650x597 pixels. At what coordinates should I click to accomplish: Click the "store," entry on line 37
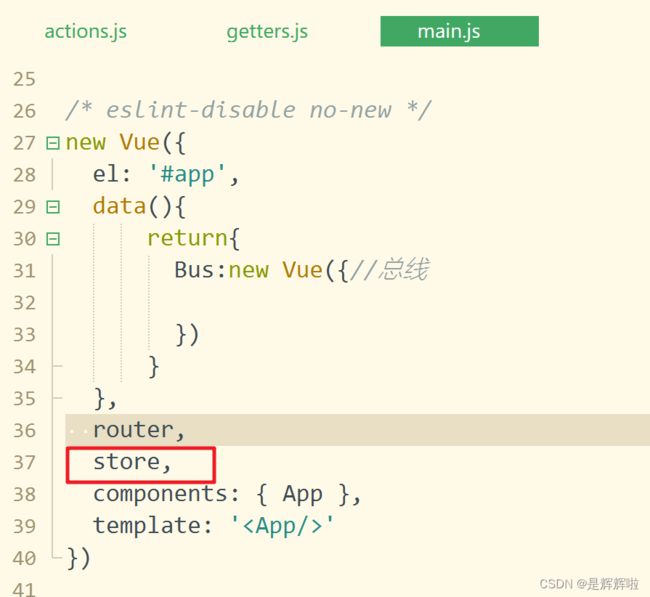(132, 462)
